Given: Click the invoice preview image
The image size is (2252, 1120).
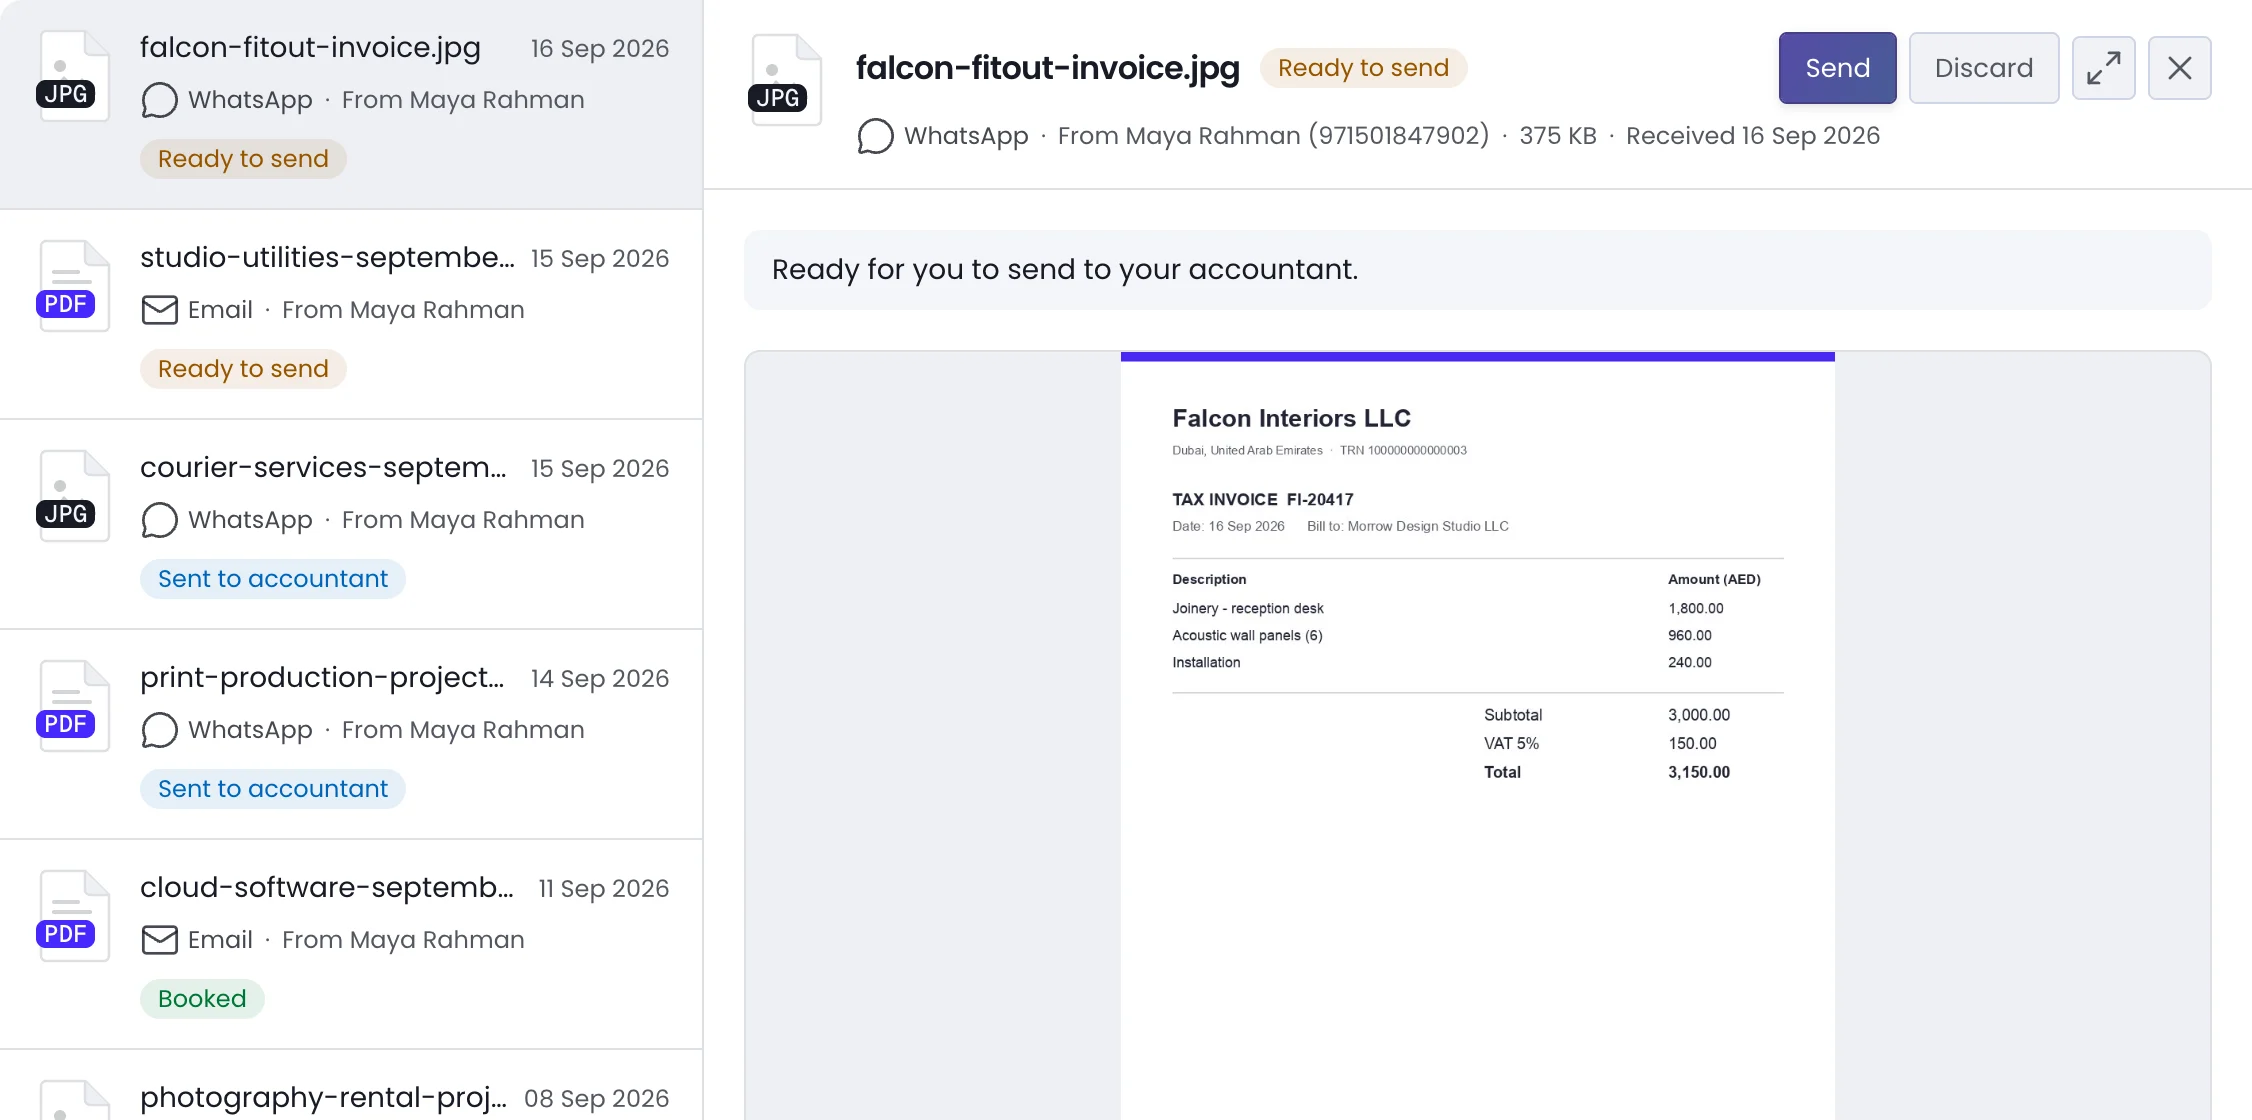Looking at the screenshot, I should click(x=1478, y=735).
